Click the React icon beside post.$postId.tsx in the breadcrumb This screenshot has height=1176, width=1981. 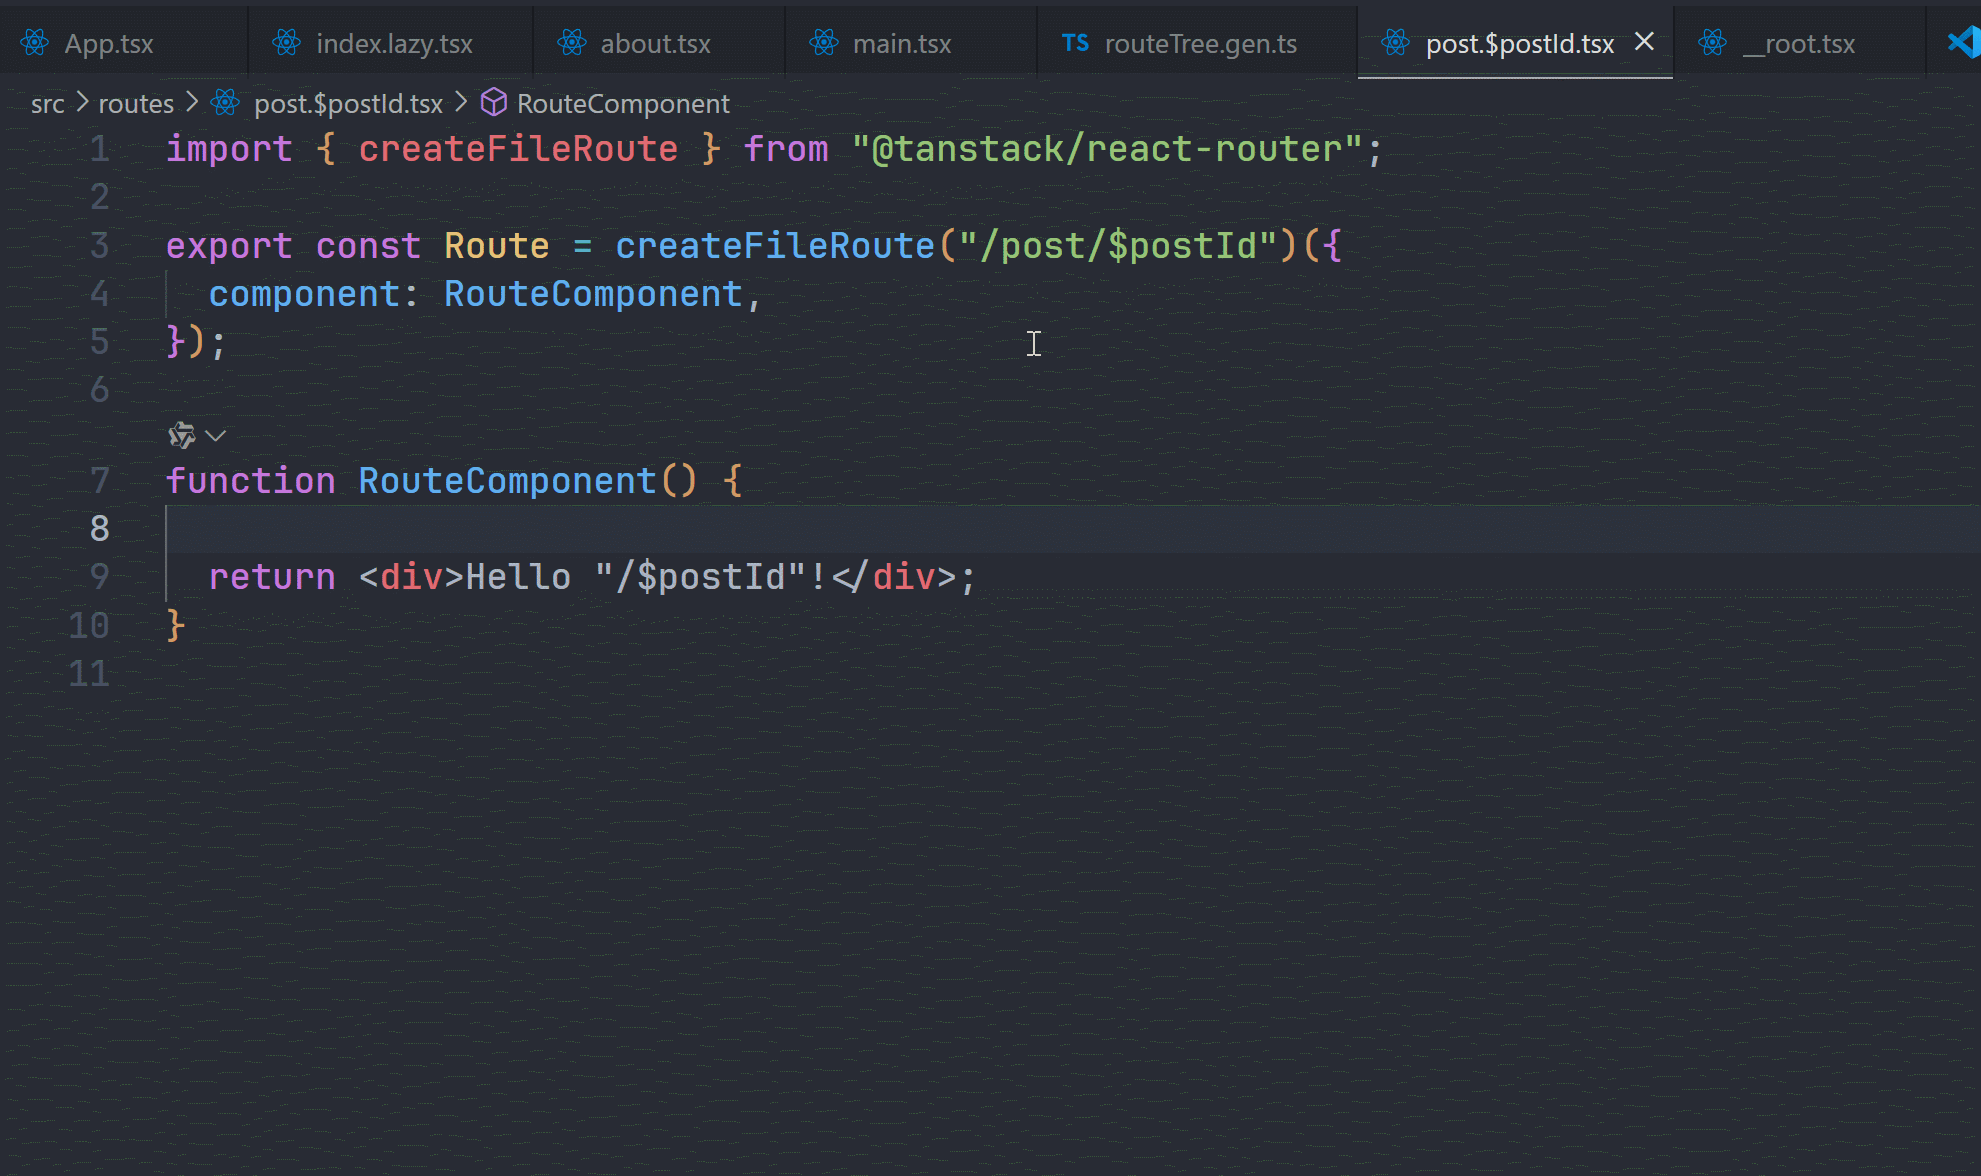click(226, 102)
